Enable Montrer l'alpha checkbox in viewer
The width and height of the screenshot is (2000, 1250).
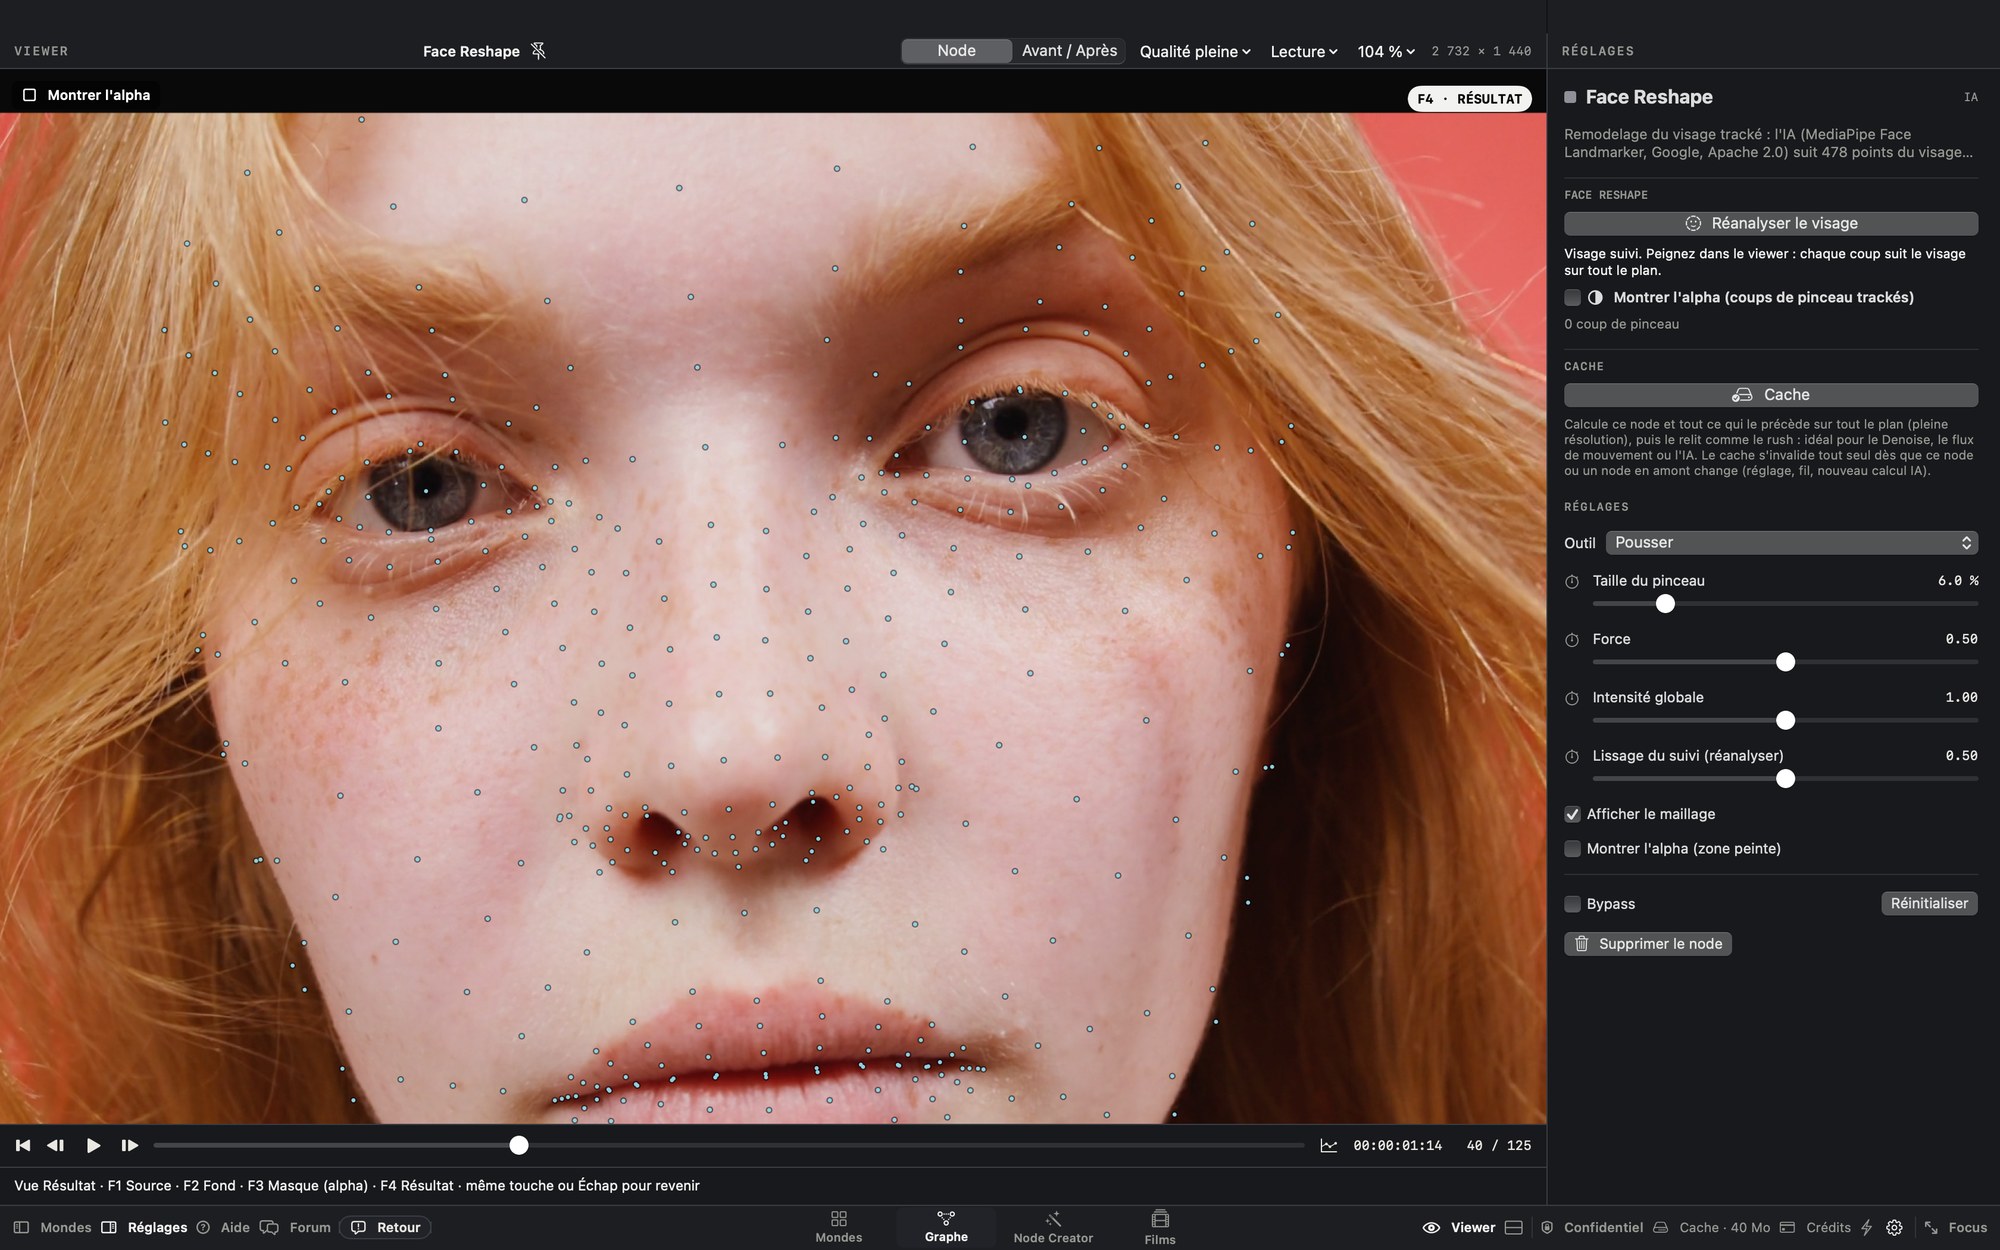tap(30, 95)
